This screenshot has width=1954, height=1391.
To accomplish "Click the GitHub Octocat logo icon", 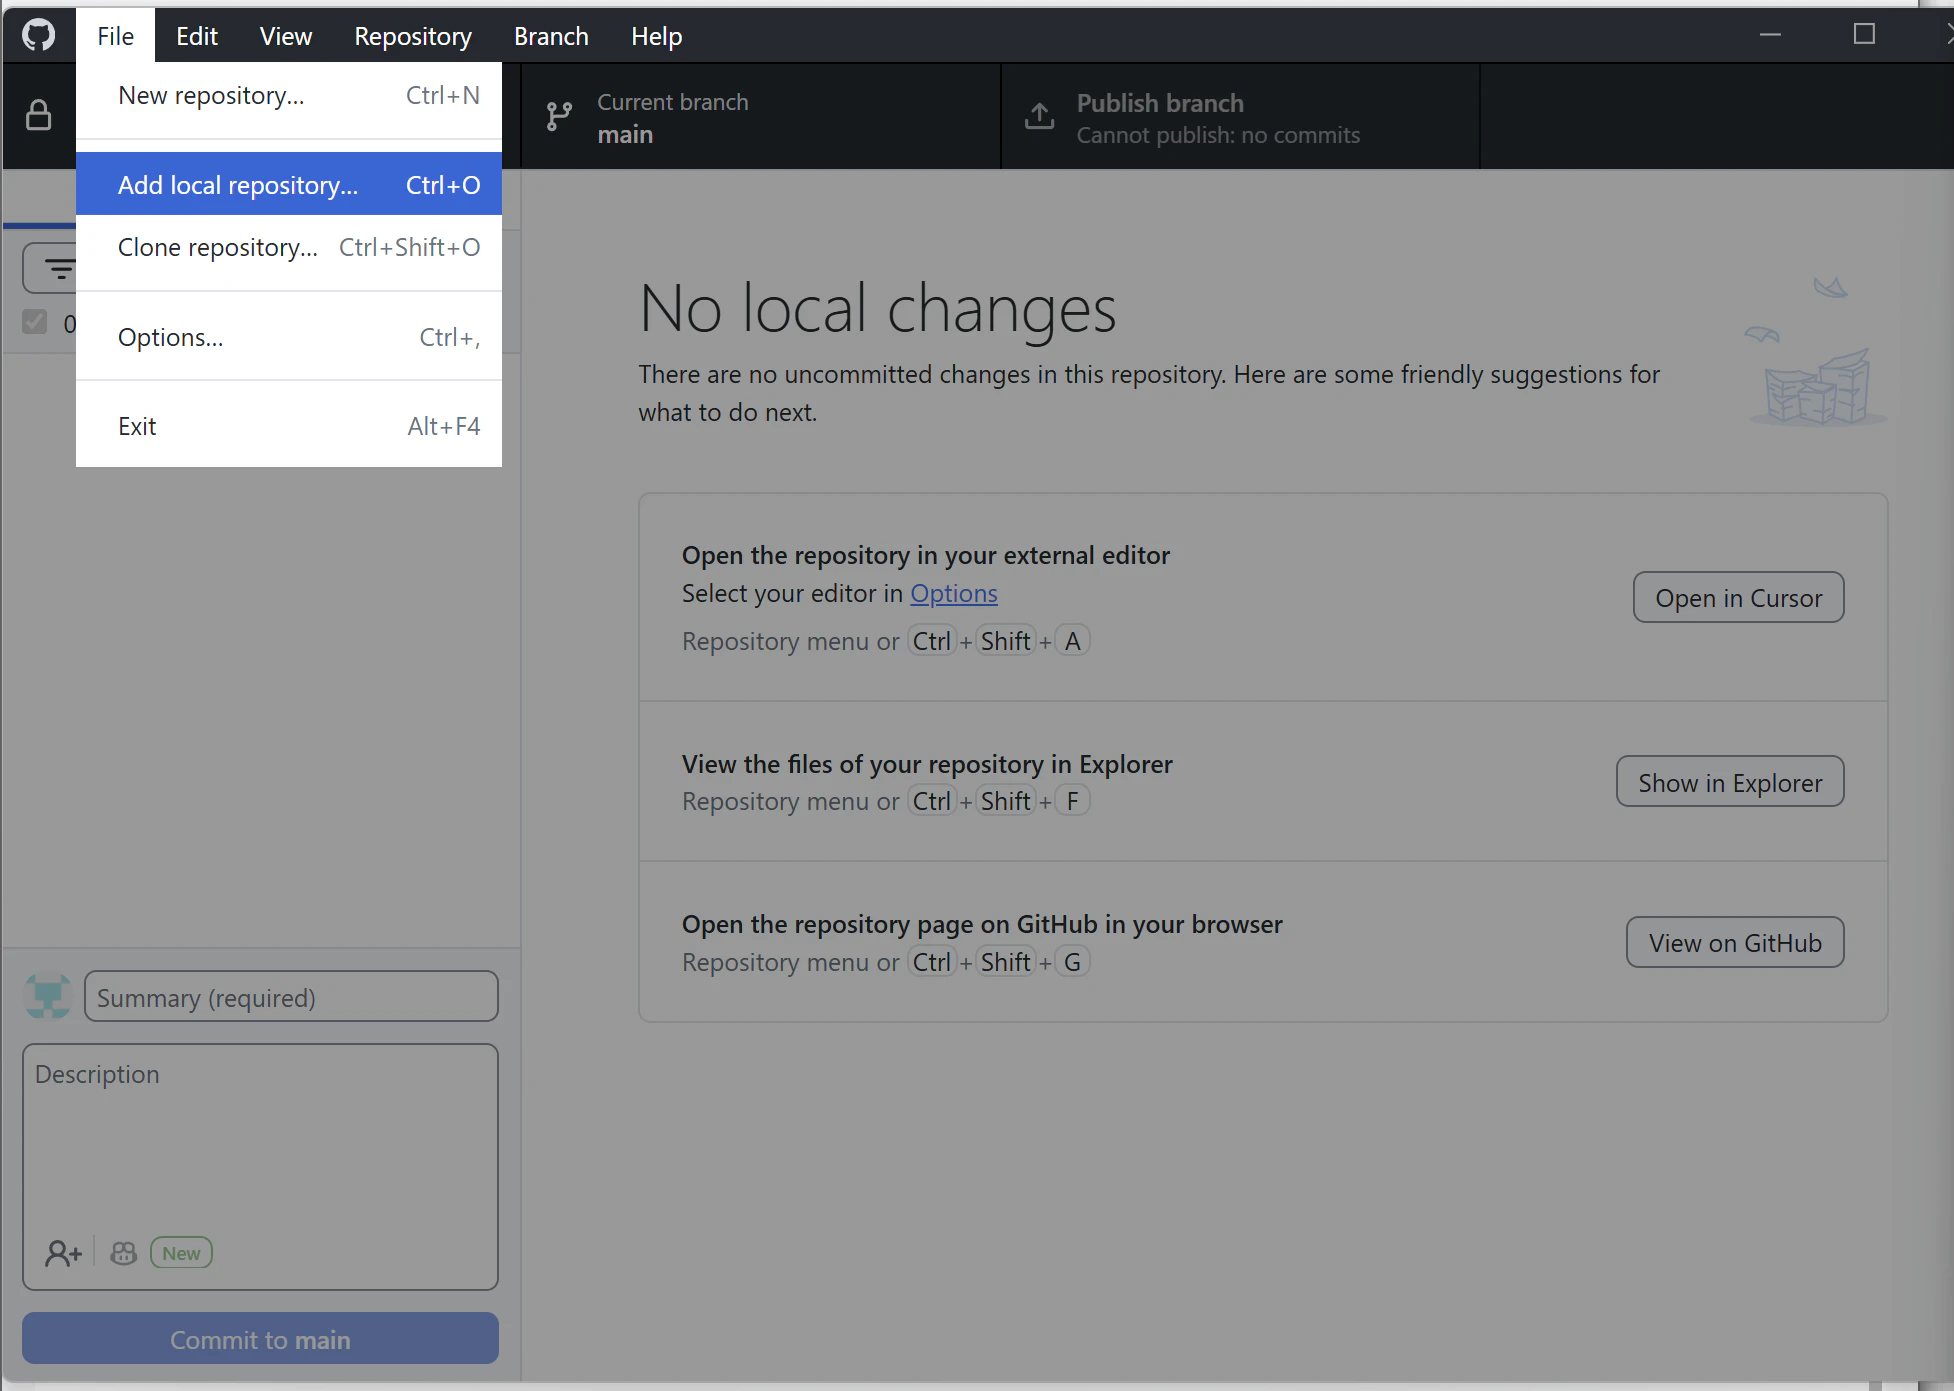I will pos(38,36).
